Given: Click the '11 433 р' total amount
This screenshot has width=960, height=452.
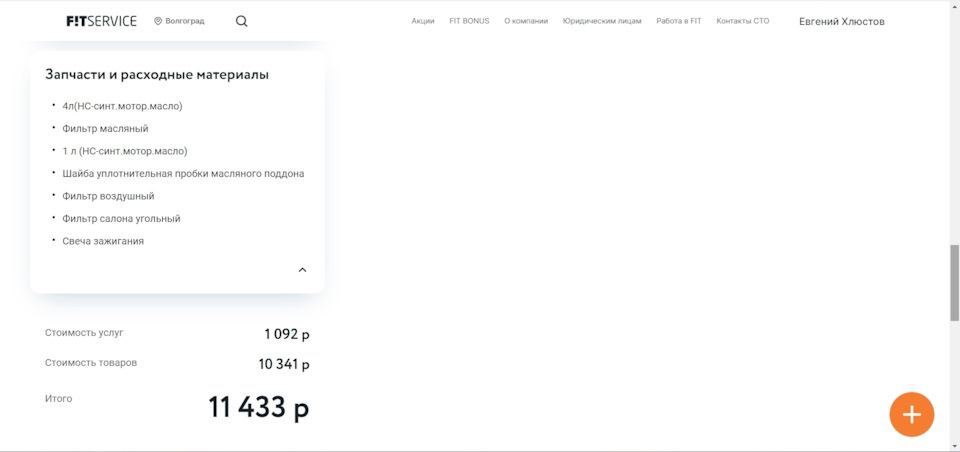Looking at the screenshot, I should point(259,407).
